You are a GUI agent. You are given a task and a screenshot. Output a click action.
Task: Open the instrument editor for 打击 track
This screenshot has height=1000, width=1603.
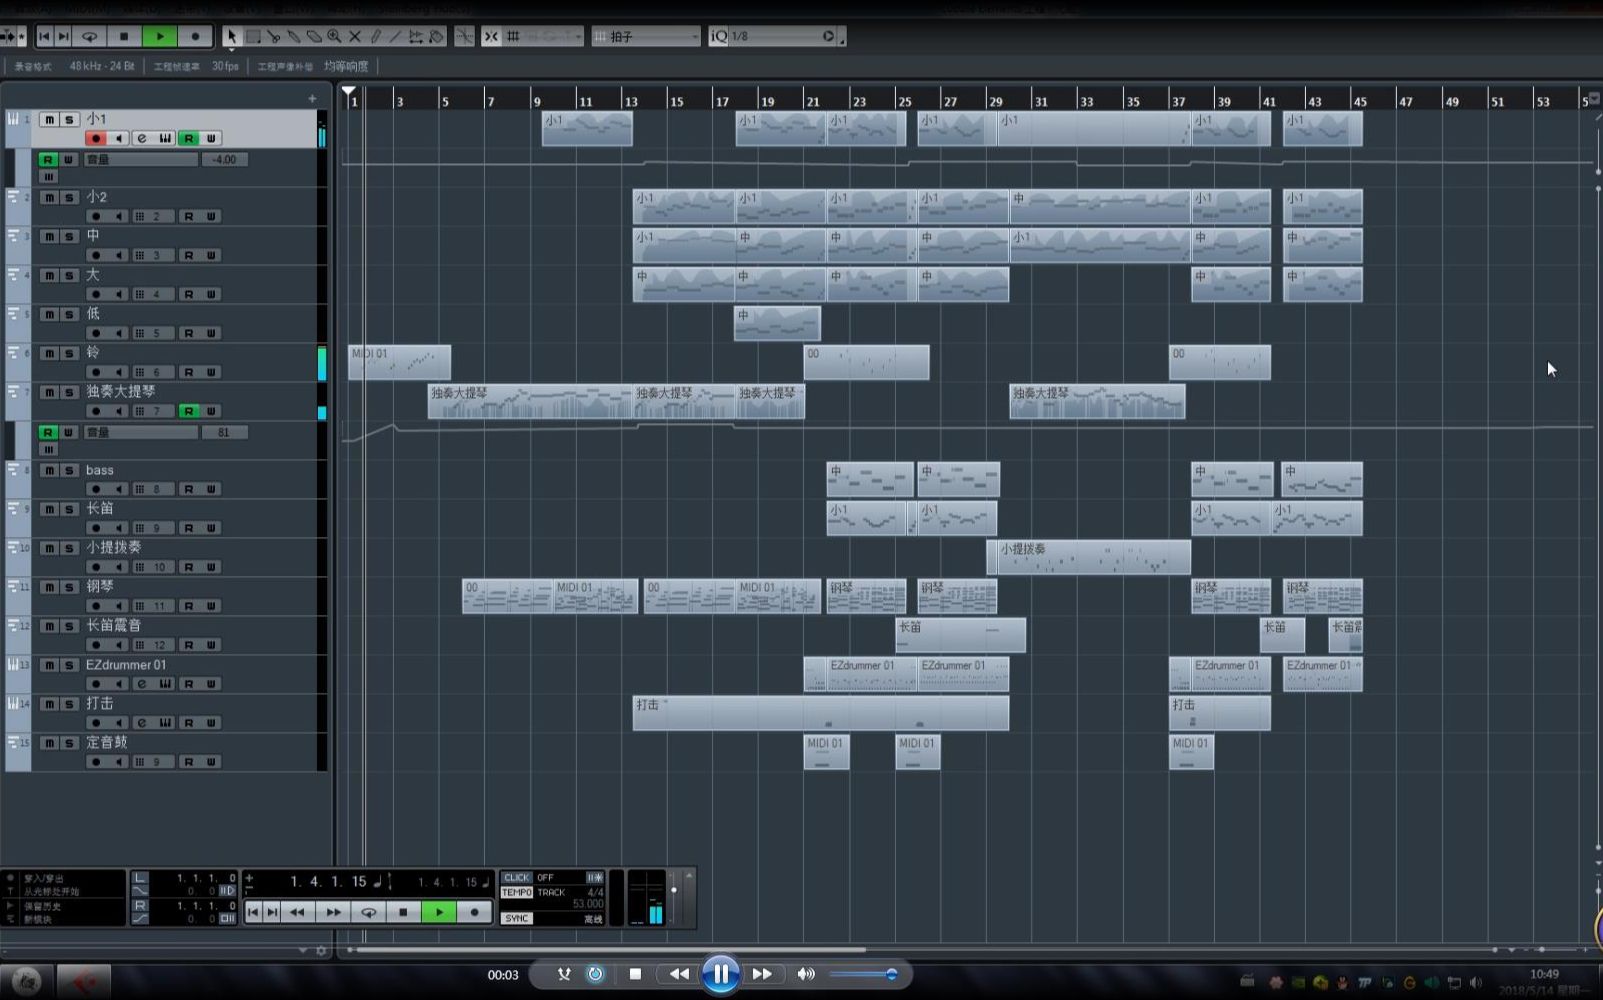[x=165, y=723]
